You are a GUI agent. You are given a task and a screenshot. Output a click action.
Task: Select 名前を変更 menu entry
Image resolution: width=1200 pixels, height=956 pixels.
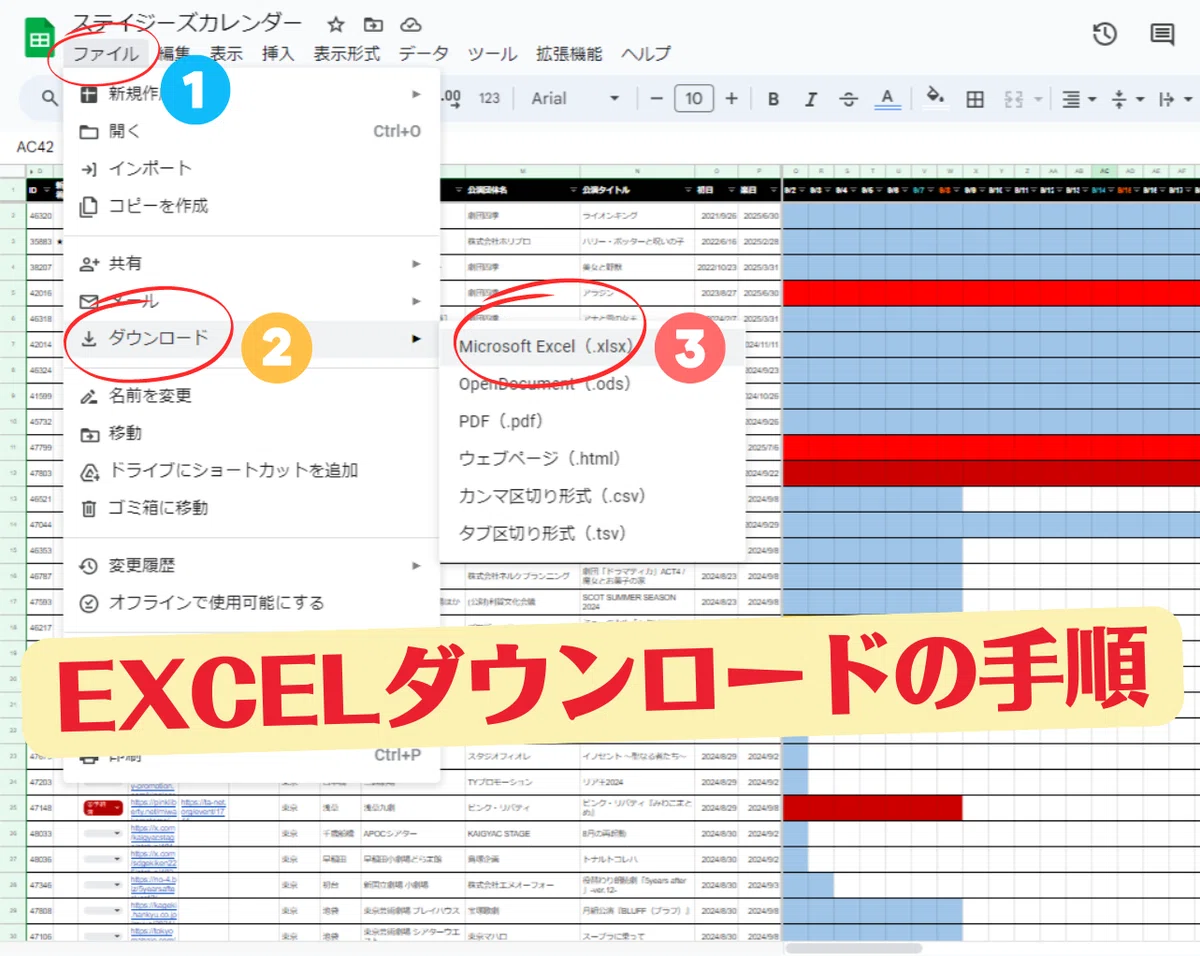(251, 396)
